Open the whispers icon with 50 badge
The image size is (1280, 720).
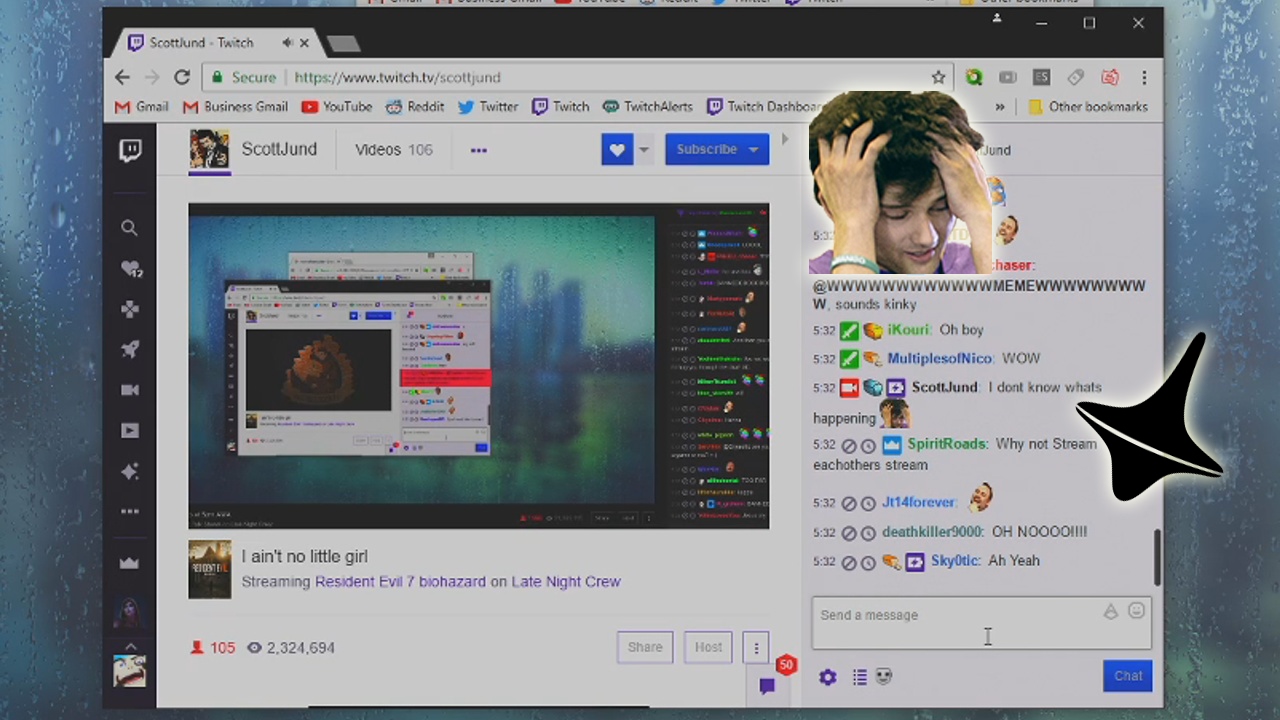[x=767, y=685]
